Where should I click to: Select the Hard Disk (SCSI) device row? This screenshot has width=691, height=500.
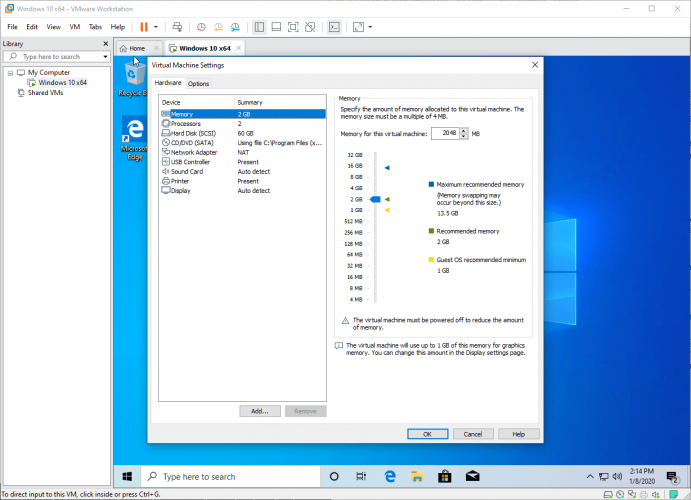(243, 133)
